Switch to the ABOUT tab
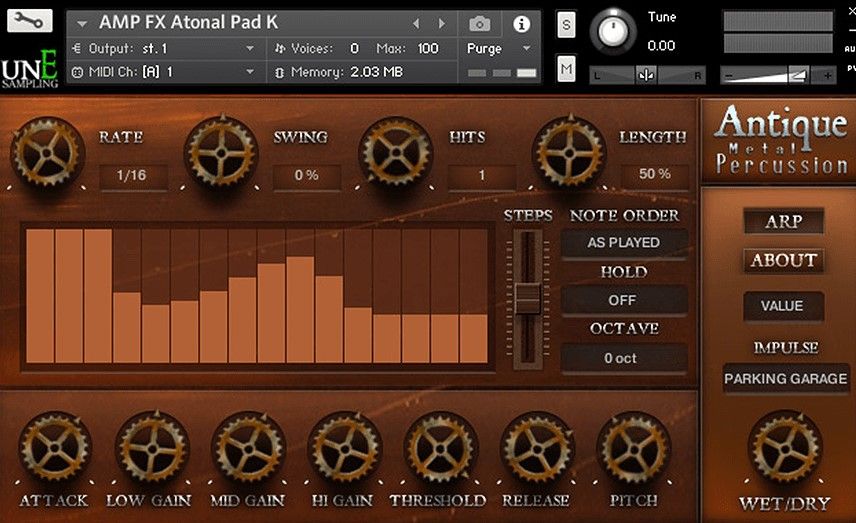 coord(783,260)
